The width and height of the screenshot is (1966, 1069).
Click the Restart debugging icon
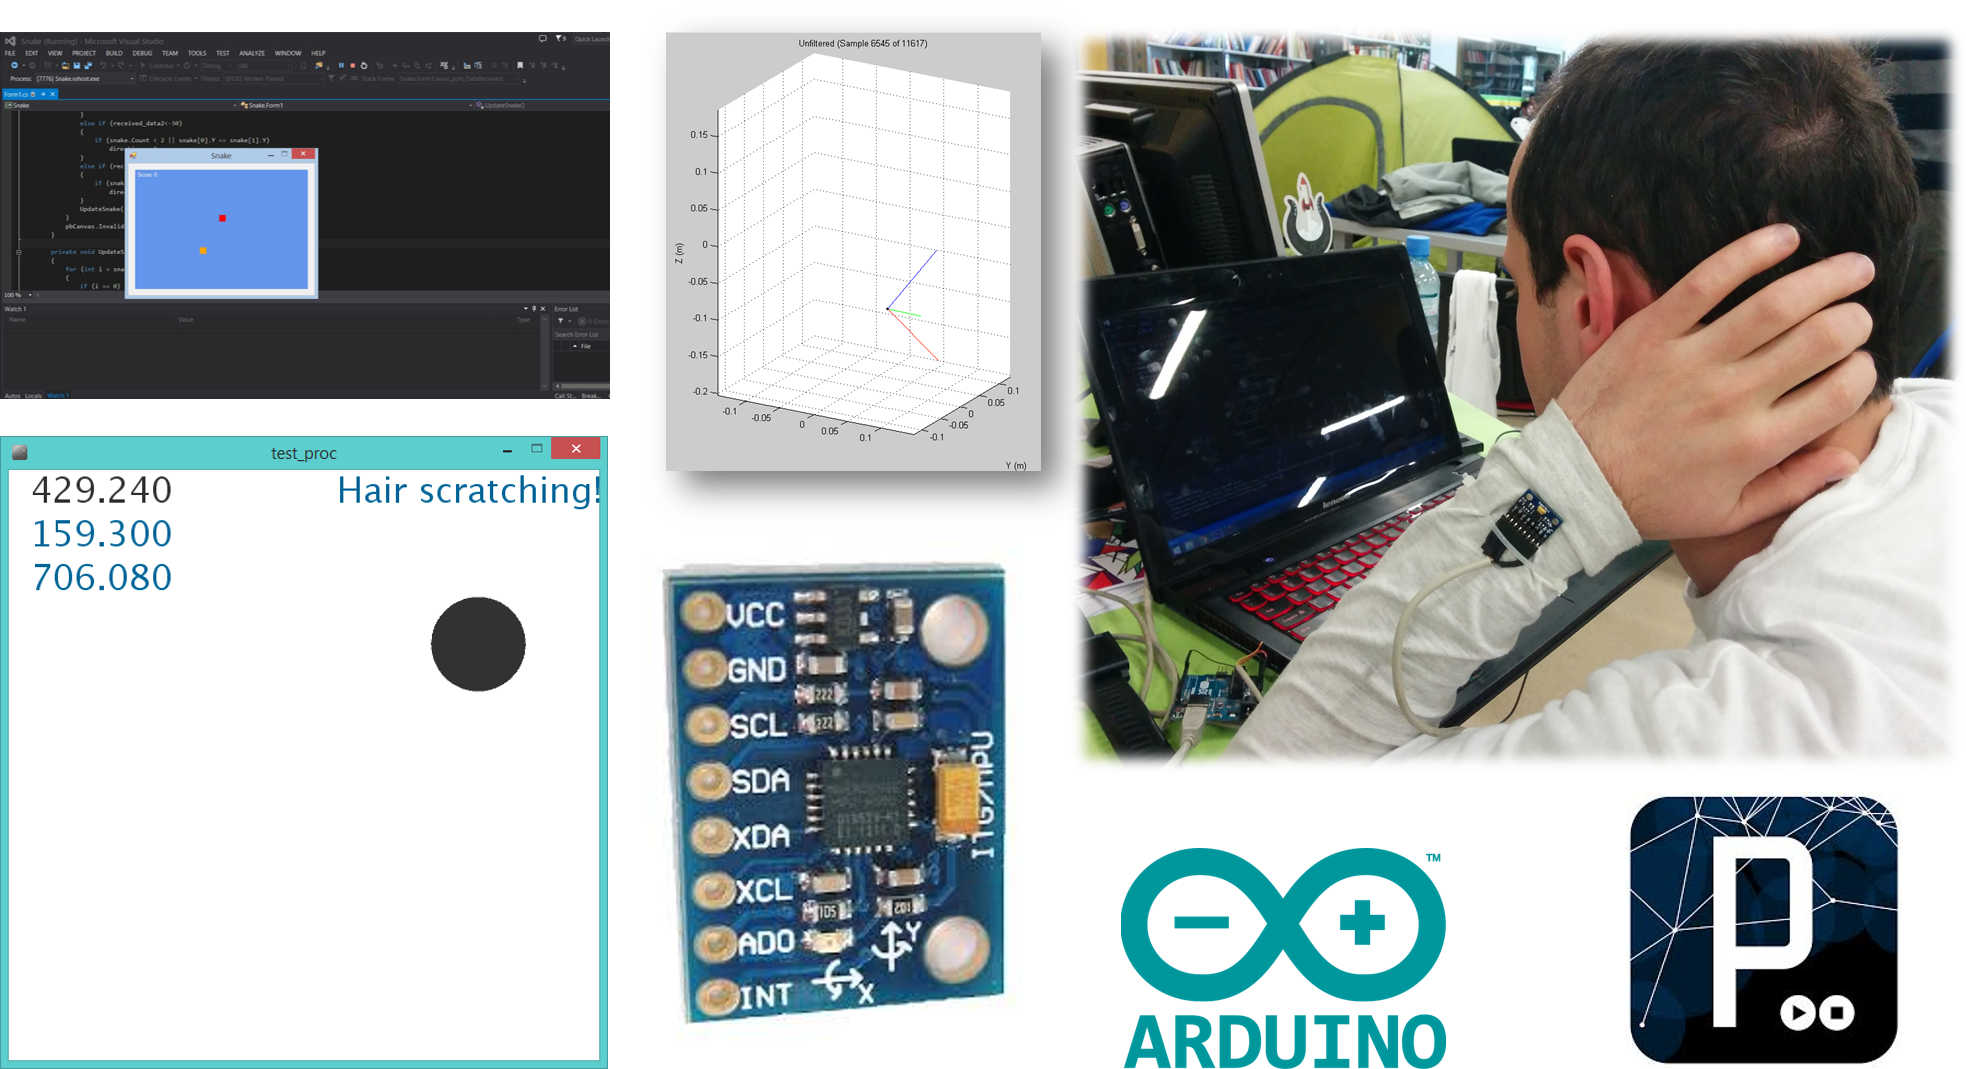pyautogui.click(x=364, y=65)
